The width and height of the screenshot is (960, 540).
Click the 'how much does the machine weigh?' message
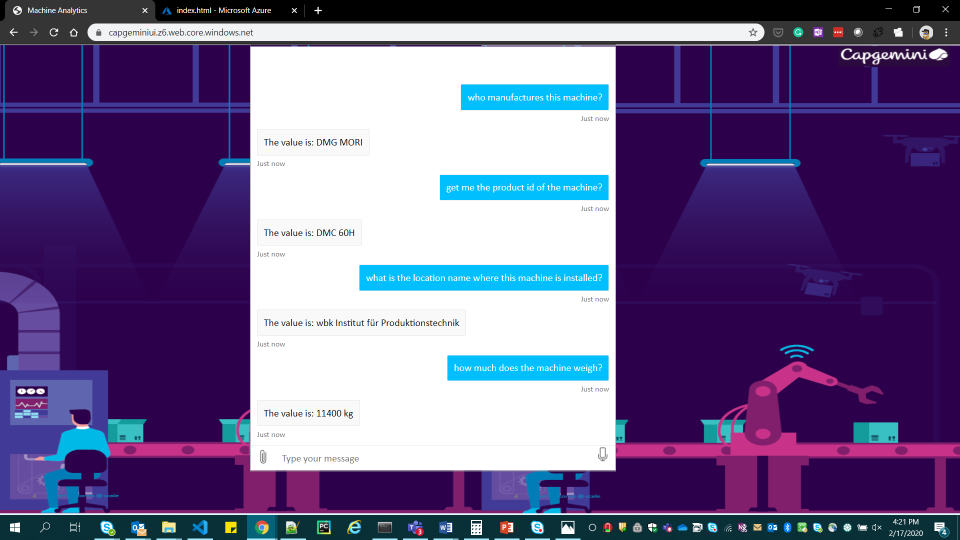tap(527, 368)
